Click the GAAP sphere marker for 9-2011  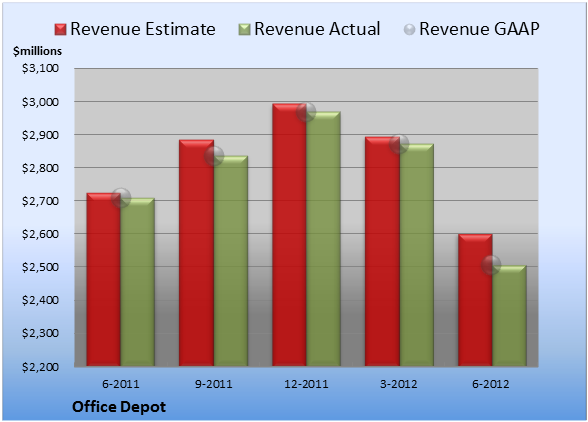tap(214, 156)
